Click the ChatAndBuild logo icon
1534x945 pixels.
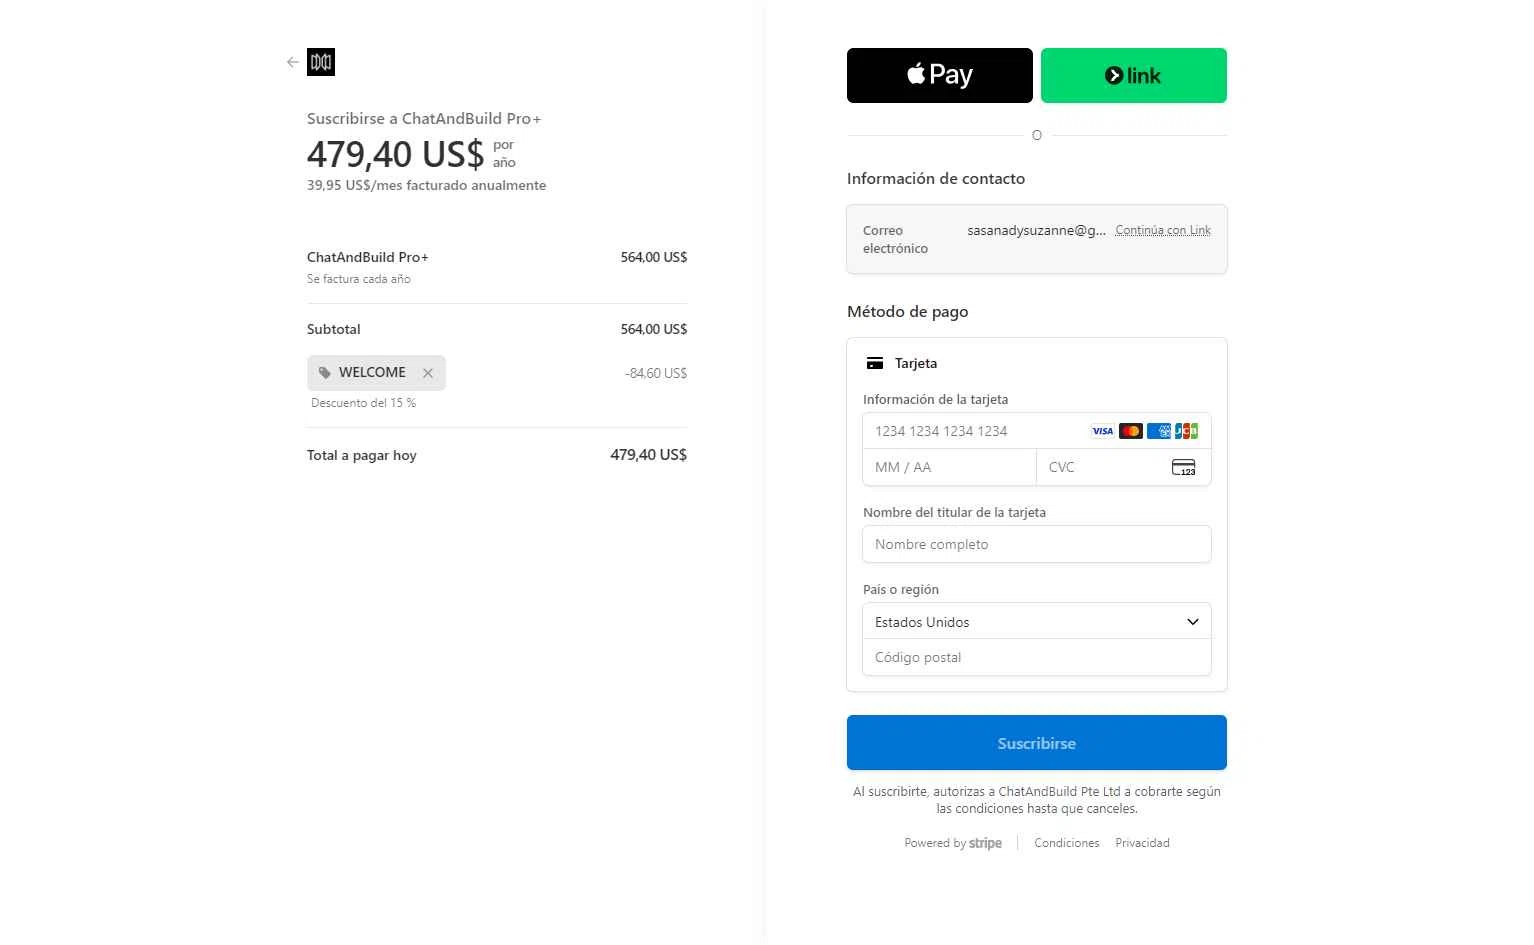point(321,62)
